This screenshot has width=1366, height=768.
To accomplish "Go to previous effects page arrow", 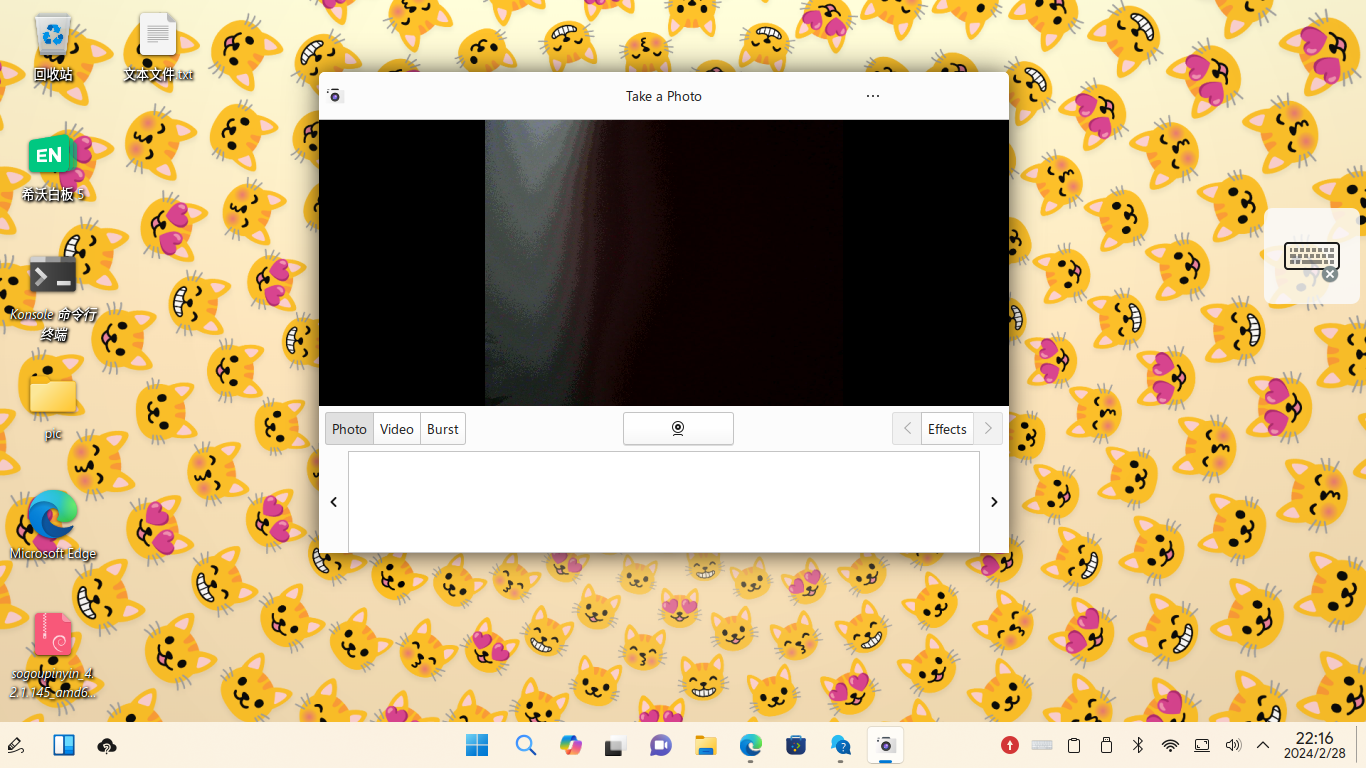I will [x=907, y=429].
